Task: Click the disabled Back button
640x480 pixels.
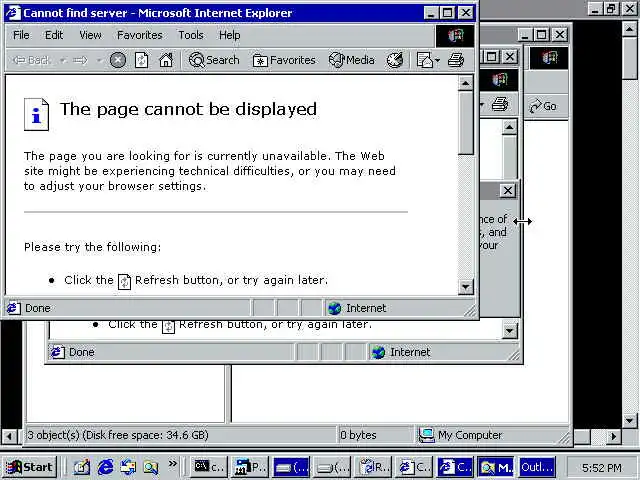Action: (x=31, y=60)
